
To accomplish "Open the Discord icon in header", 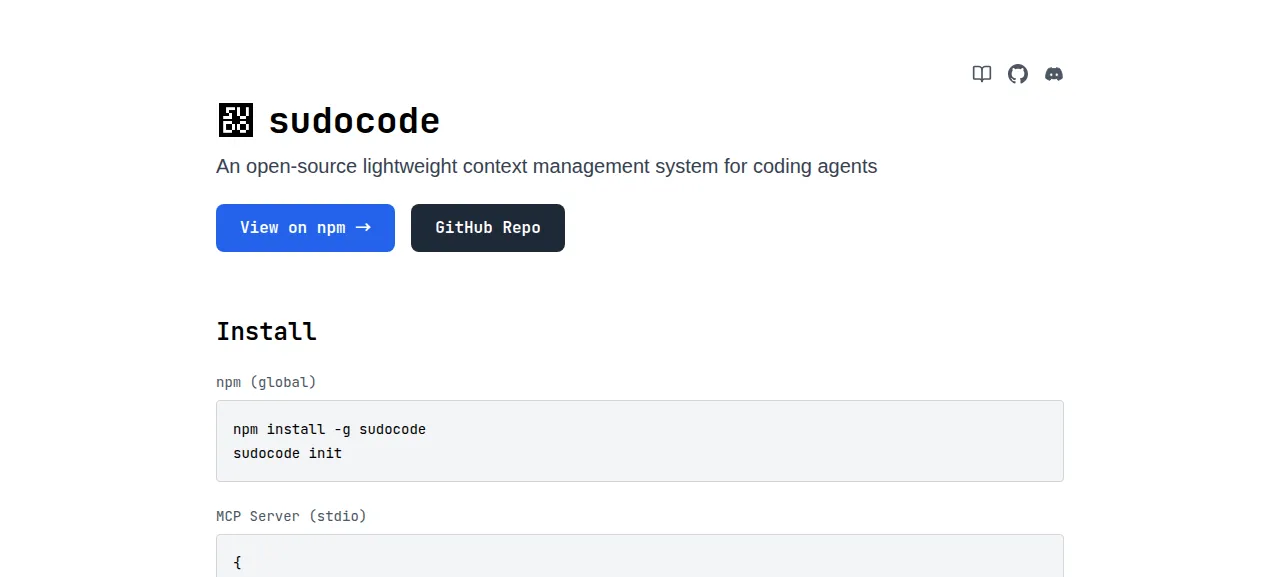I will 1054,74.
